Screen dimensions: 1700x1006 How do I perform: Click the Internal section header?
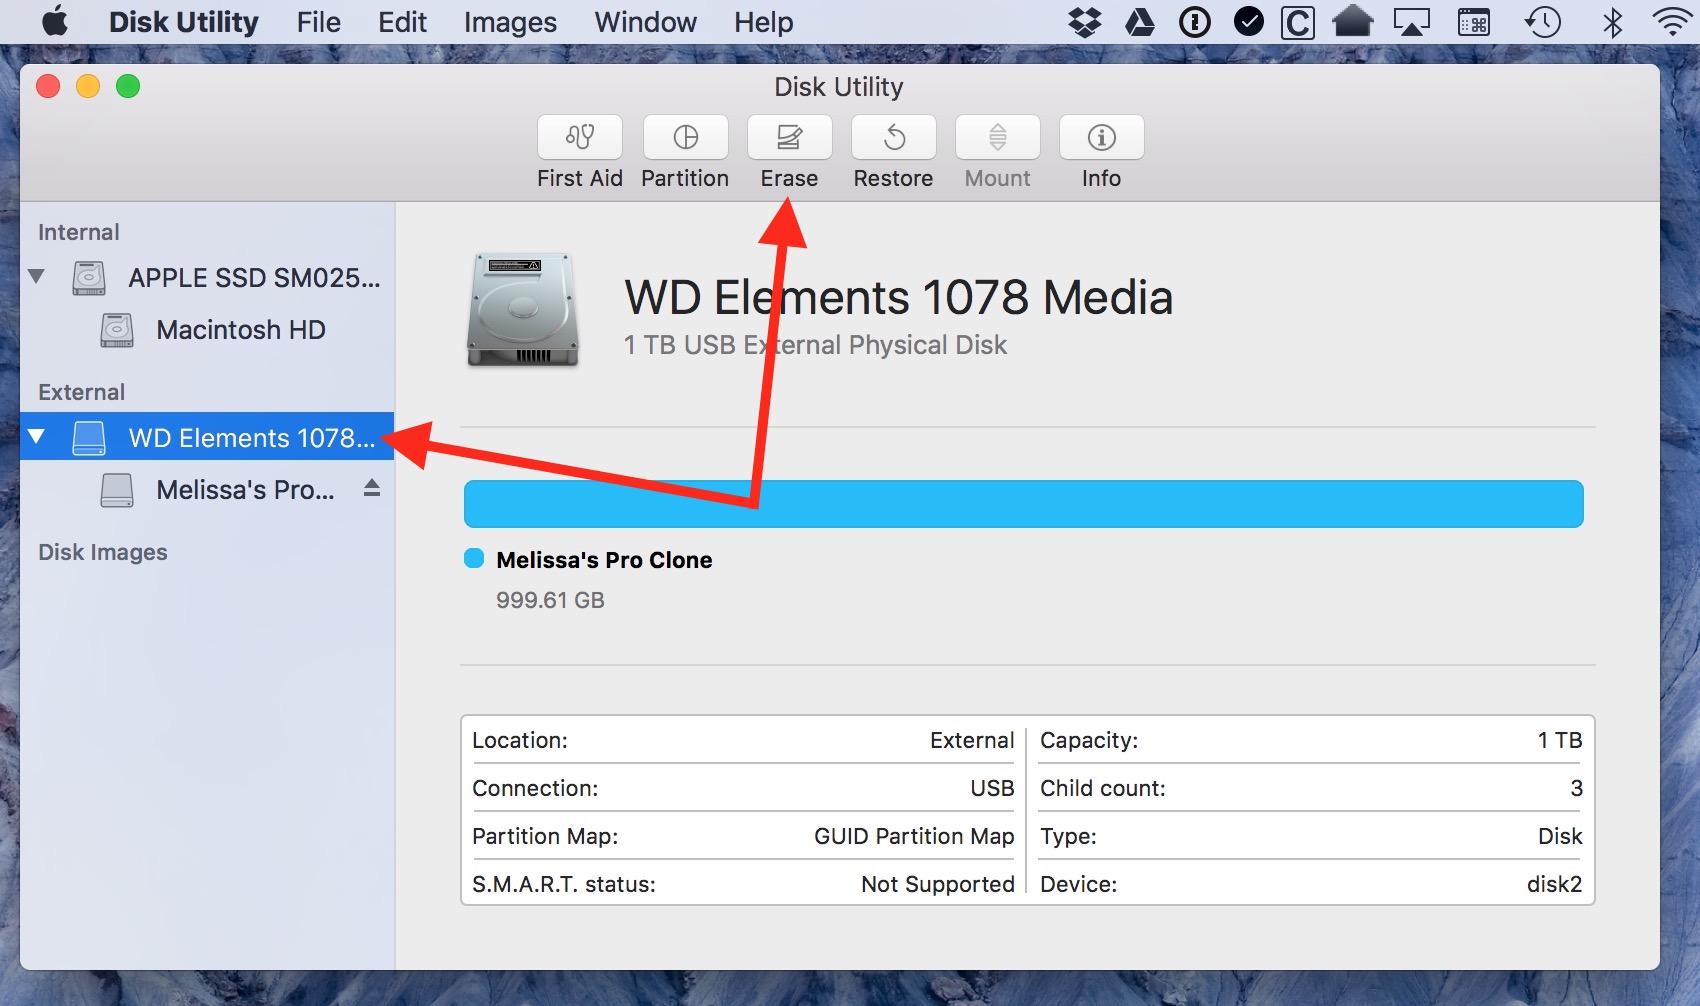point(79,232)
